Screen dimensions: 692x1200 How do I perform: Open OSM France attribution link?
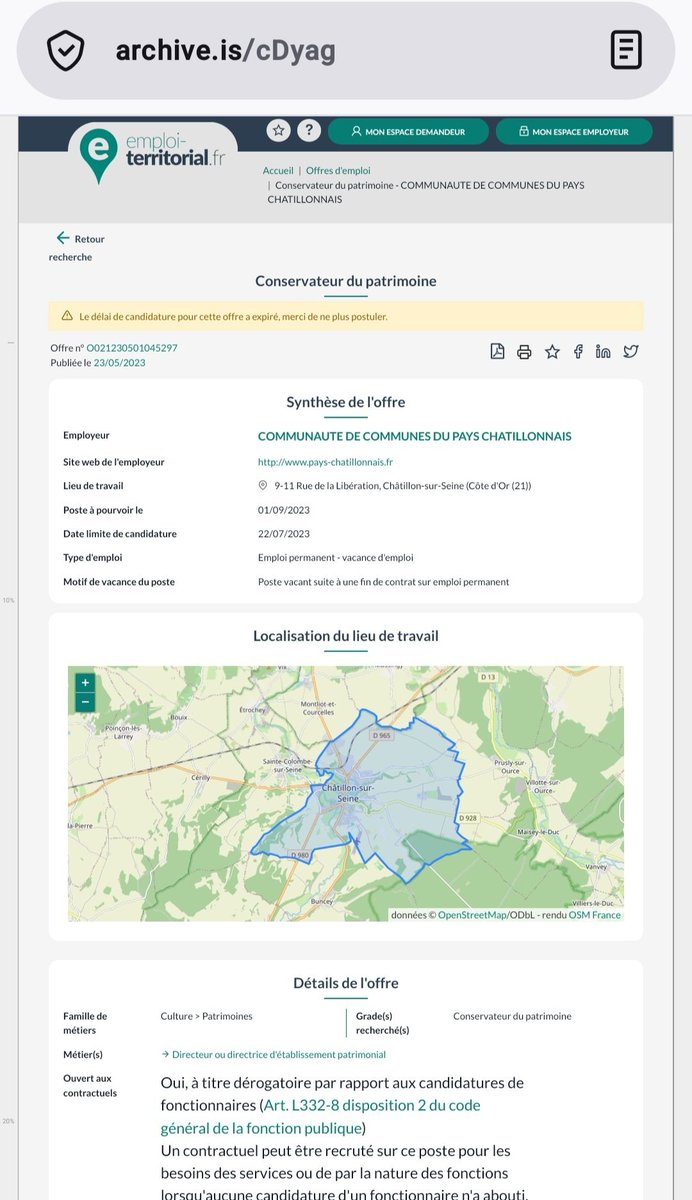(595, 915)
